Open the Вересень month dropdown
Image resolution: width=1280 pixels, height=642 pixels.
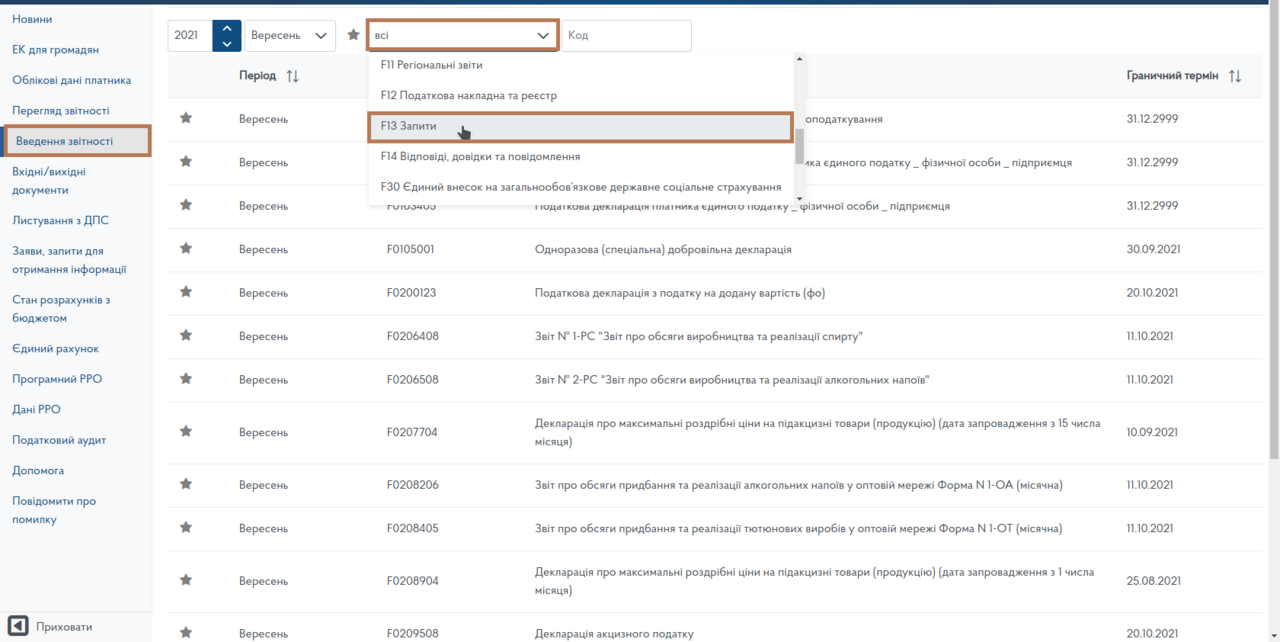point(290,36)
